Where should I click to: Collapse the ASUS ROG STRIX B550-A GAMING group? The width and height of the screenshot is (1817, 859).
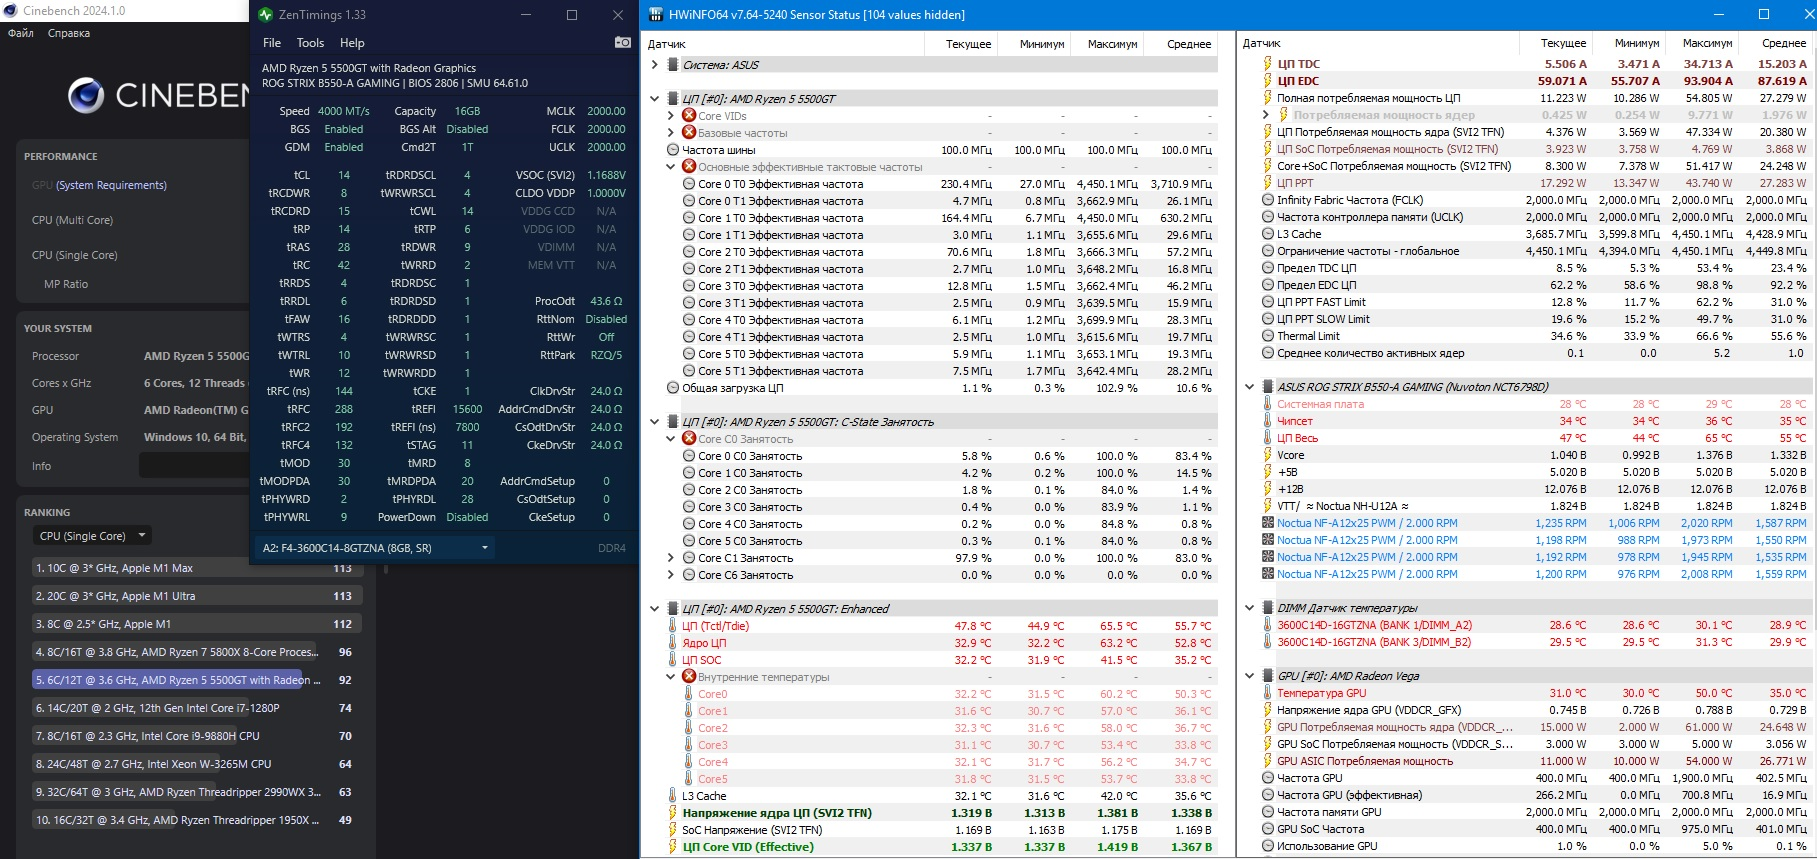(1250, 387)
